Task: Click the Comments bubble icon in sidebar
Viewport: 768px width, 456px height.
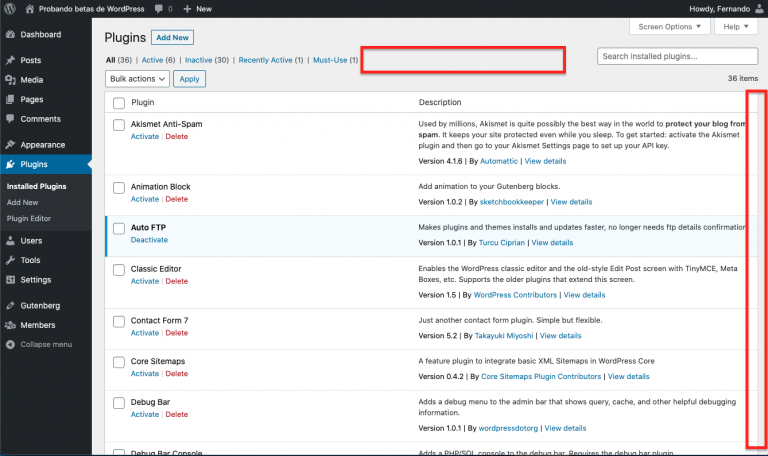Action: [10, 119]
